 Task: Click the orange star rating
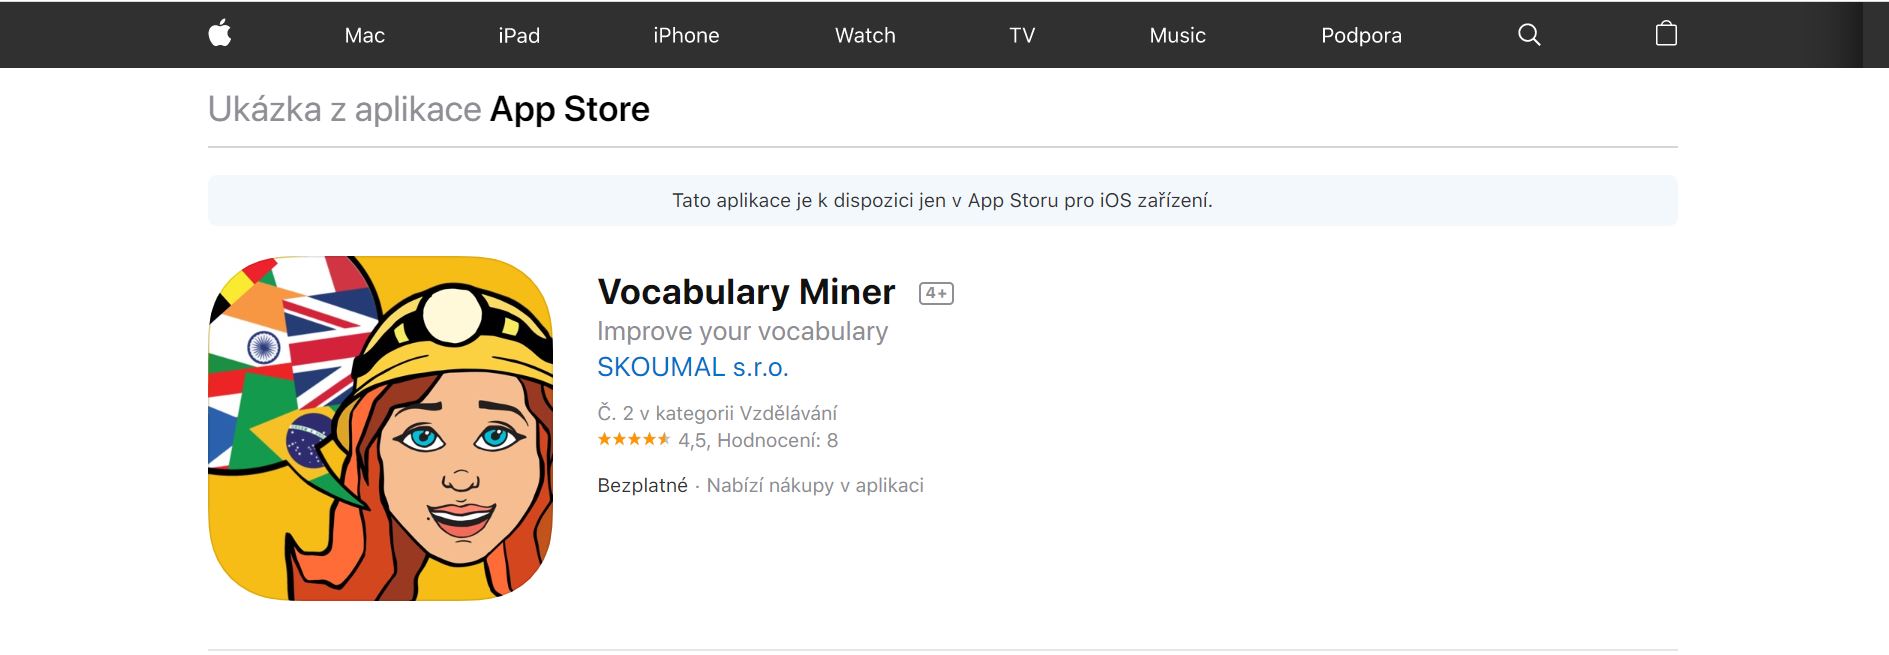(x=633, y=439)
